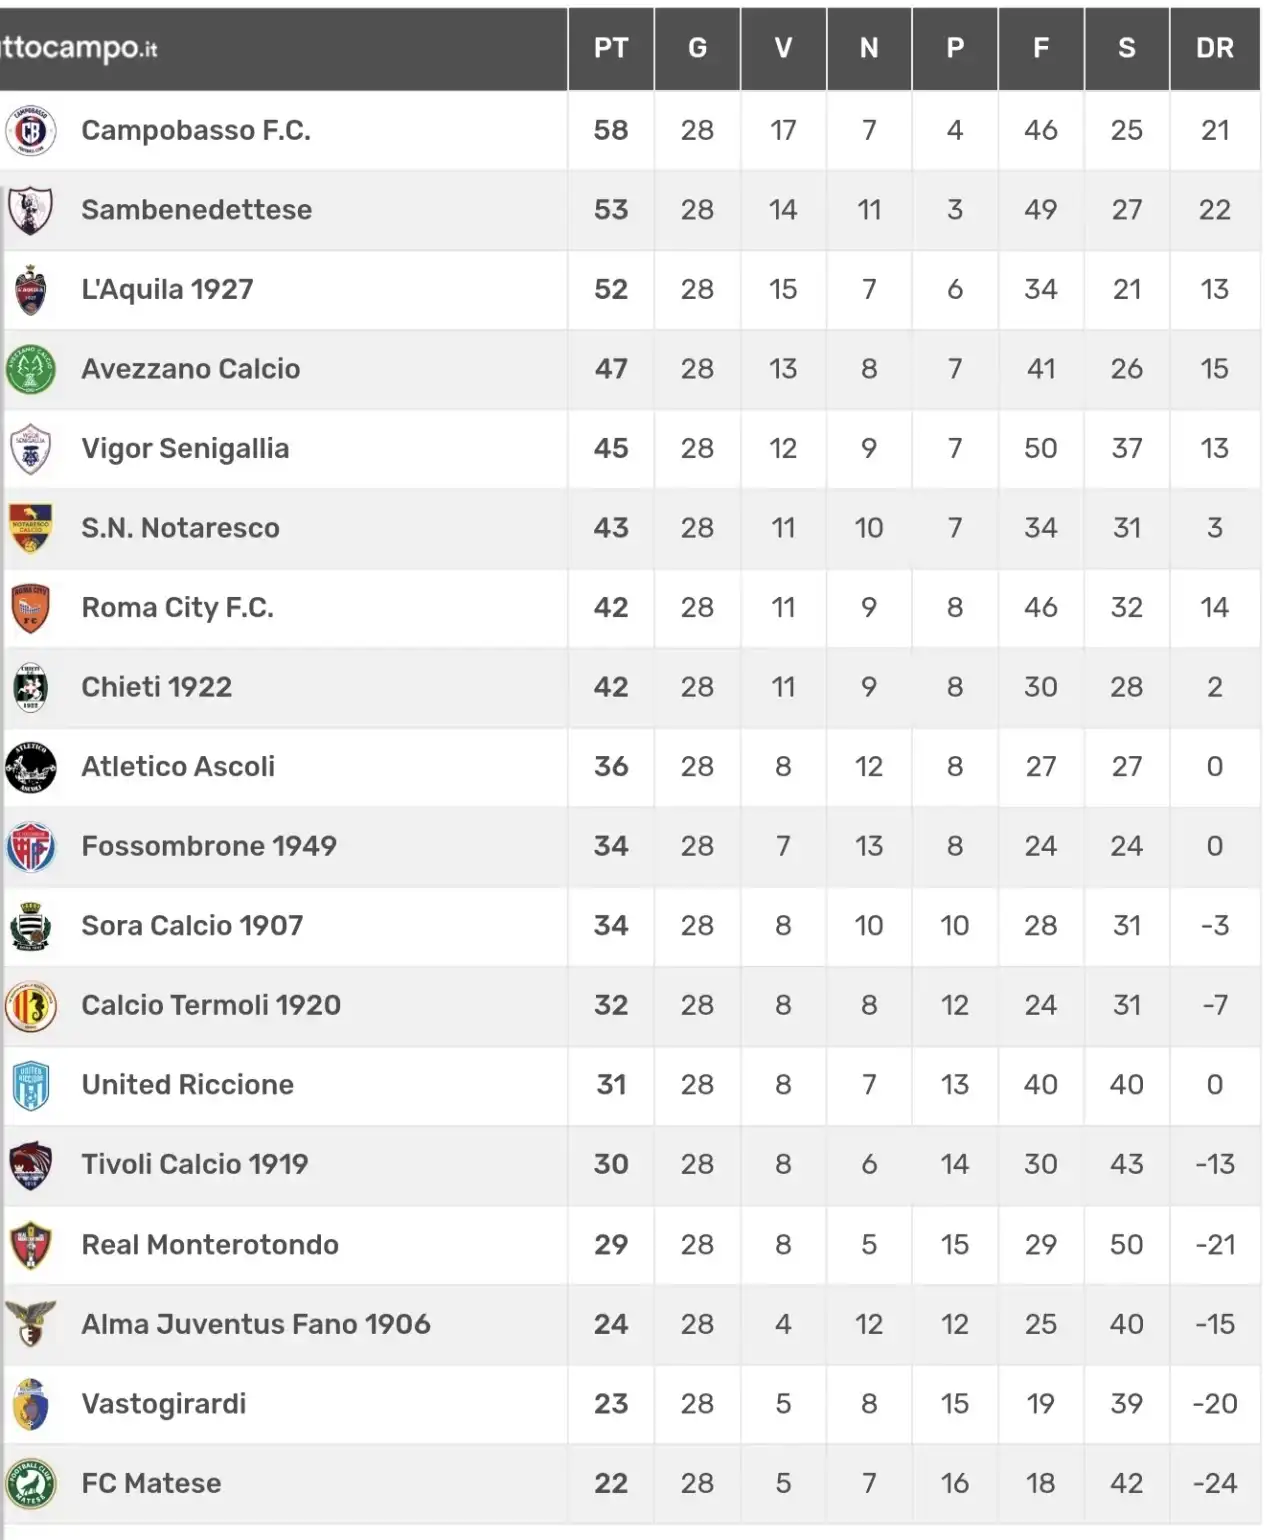
Task: Sort standings by DR column header
Action: coord(1215,48)
